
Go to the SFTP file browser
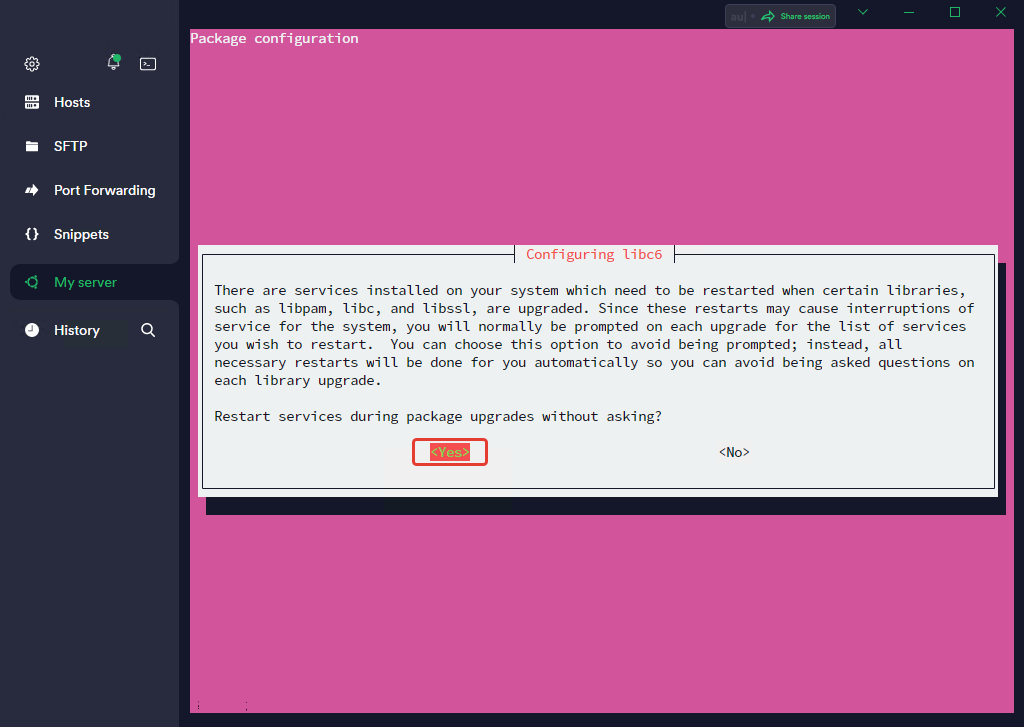[x=70, y=146]
